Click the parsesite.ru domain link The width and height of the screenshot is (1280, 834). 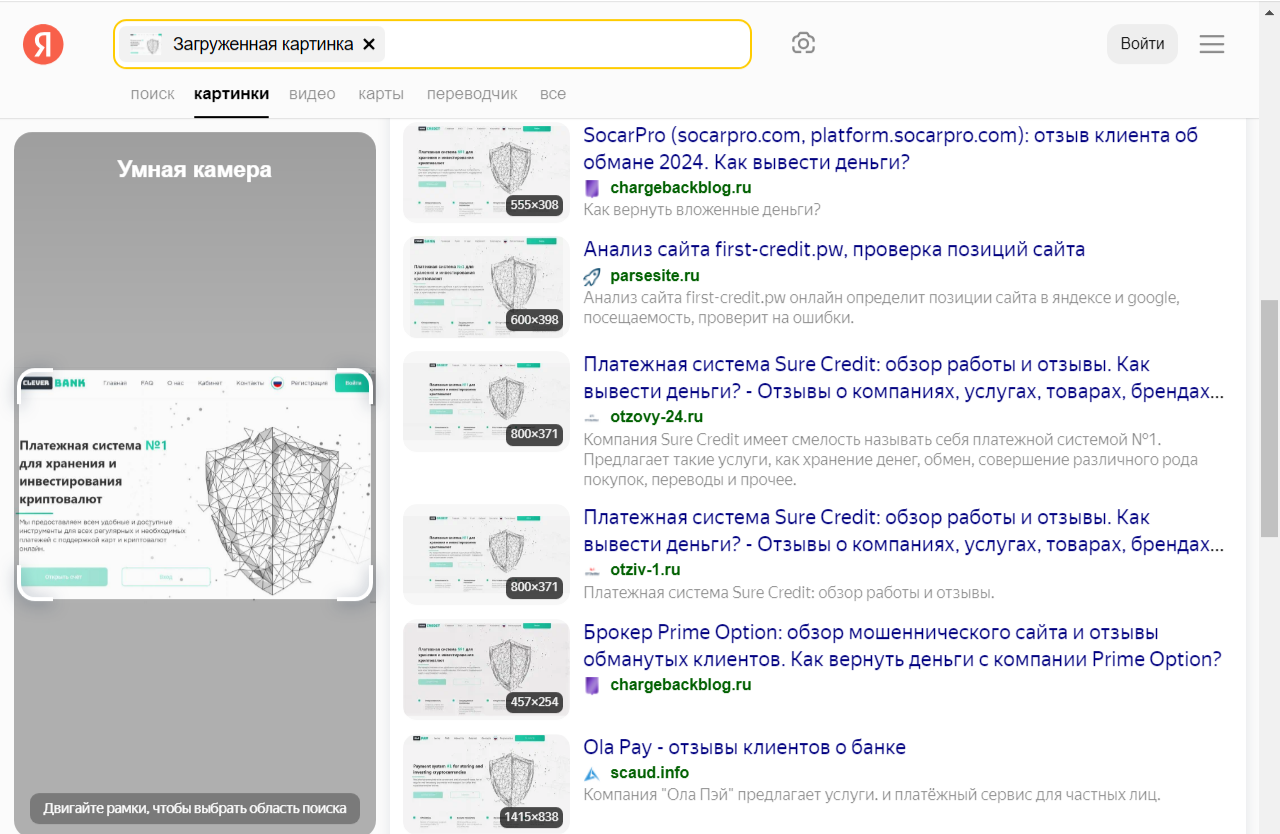(654, 276)
